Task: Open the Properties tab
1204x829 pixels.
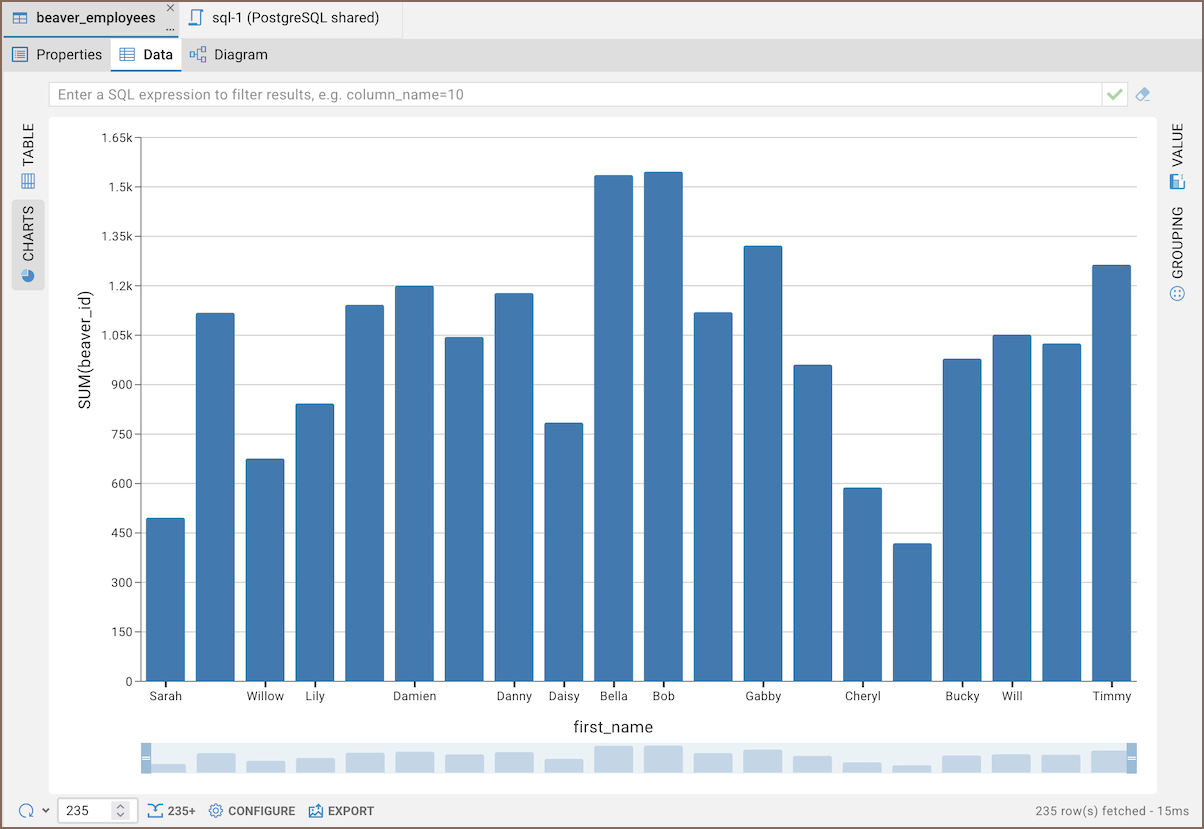Action: point(57,55)
